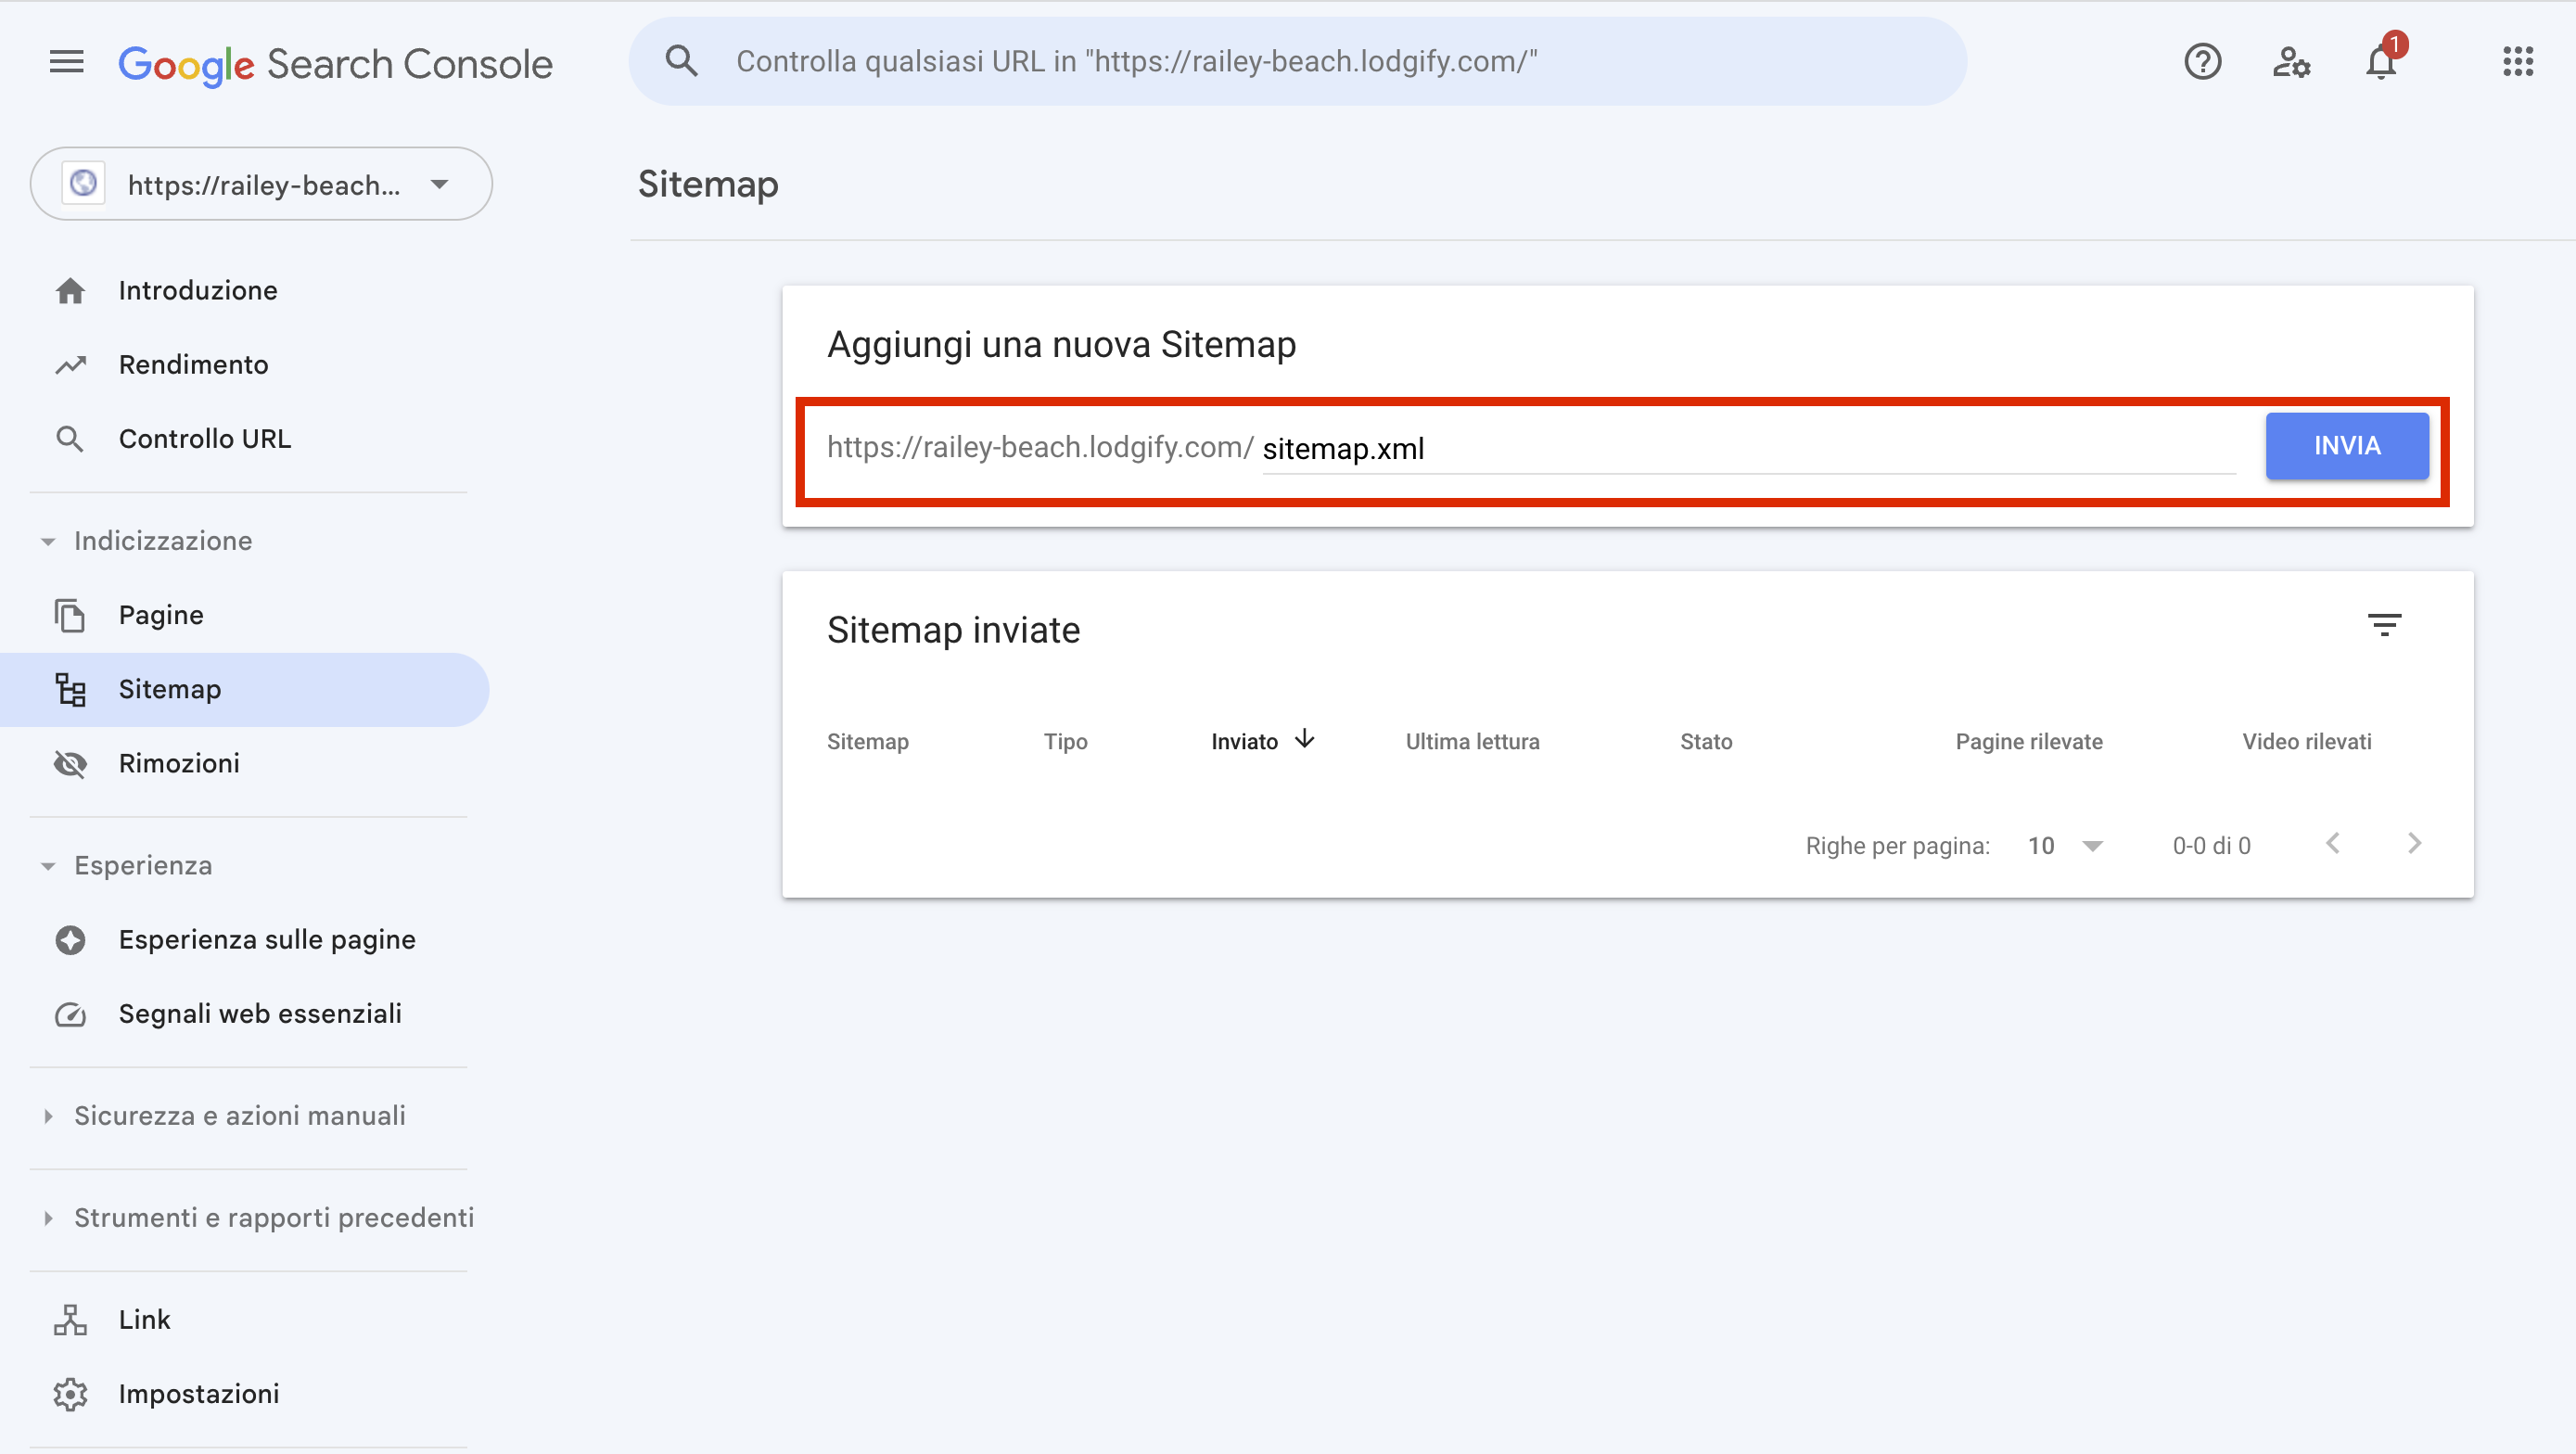Collapse the Esperienza section
Image resolution: width=2576 pixels, height=1454 pixels.
48,867
